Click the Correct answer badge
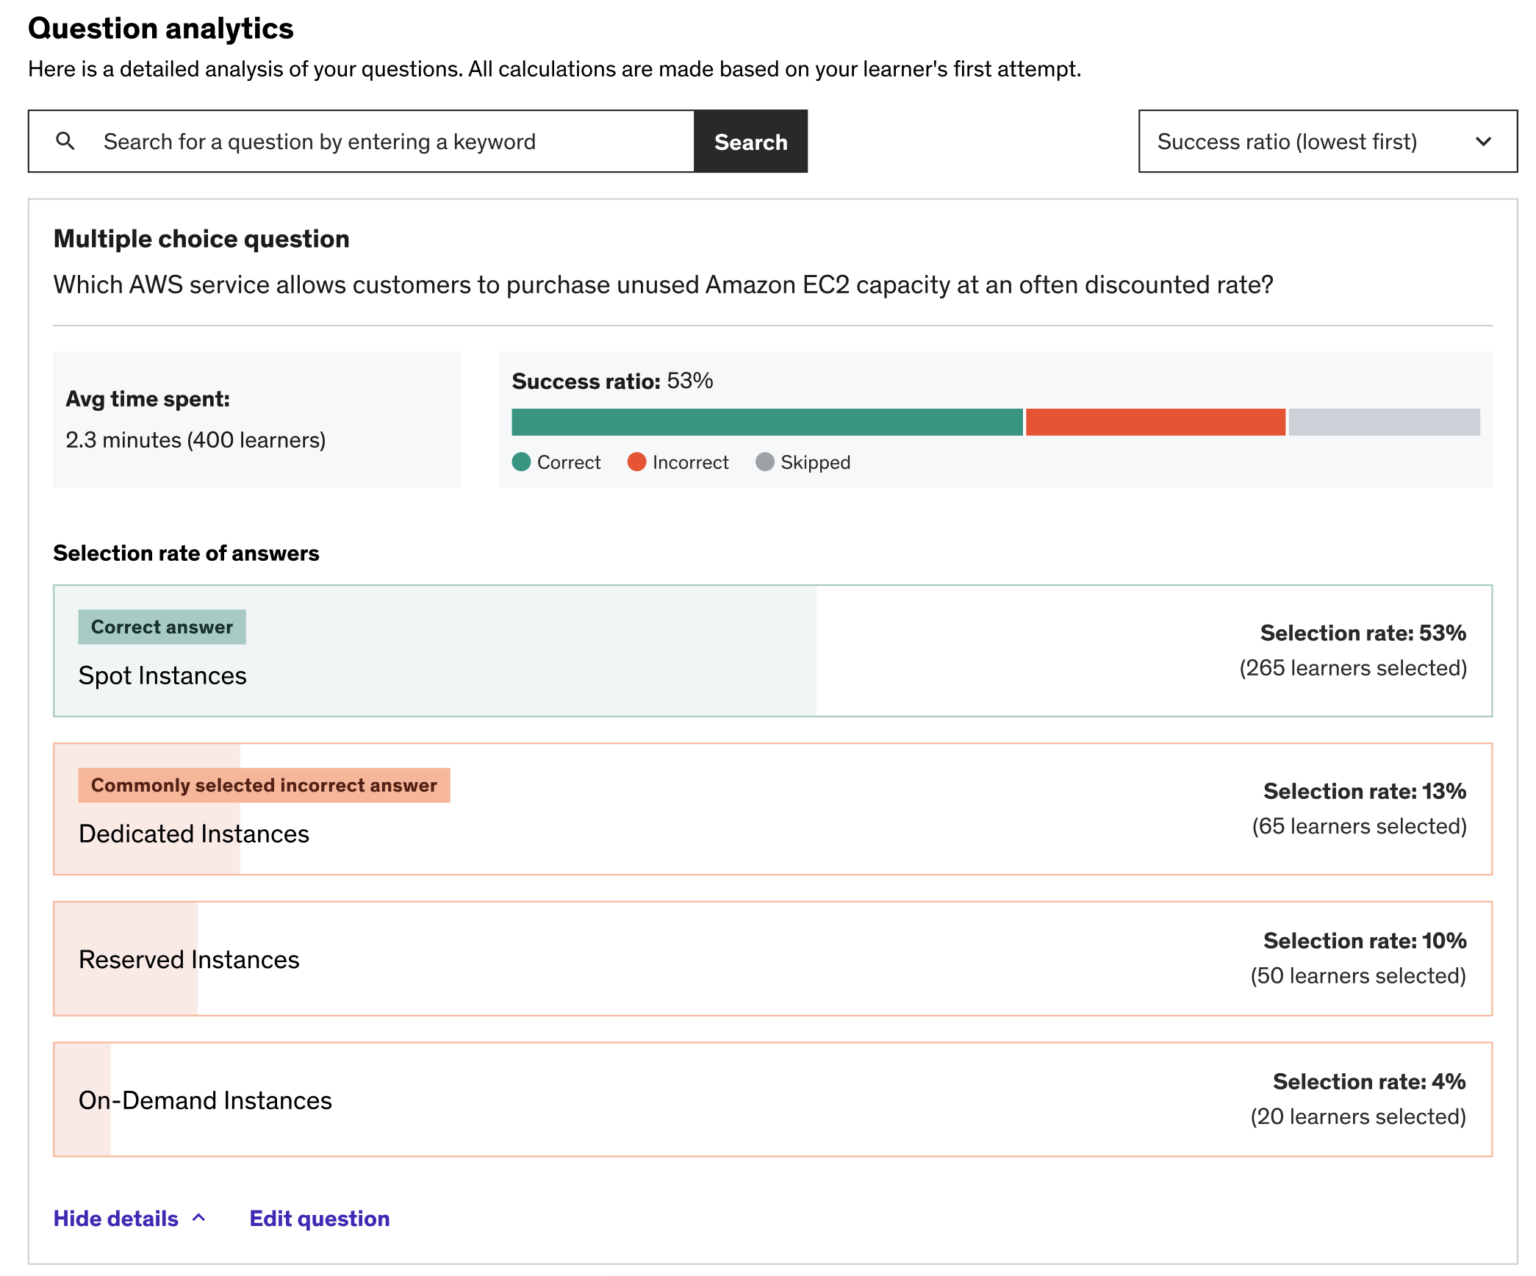Viewport: 1536px width, 1276px height. [x=162, y=627]
